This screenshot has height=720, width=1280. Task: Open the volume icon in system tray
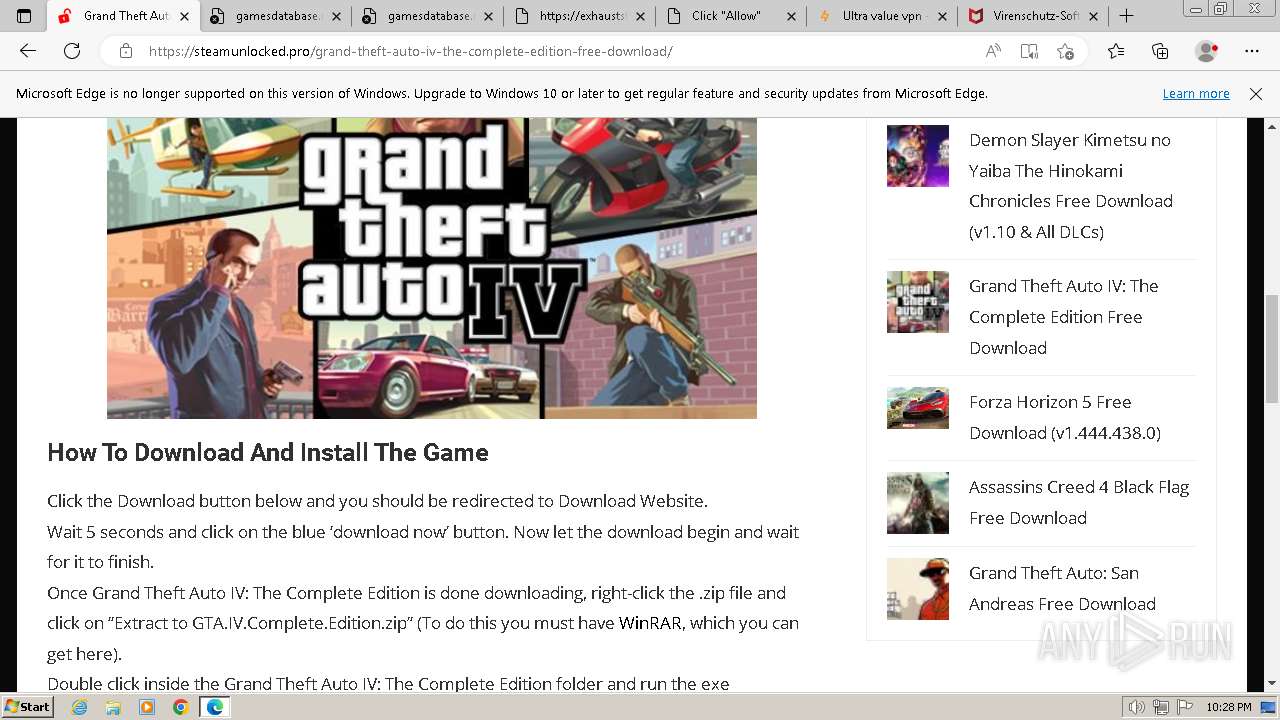click(x=1138, y=707)
